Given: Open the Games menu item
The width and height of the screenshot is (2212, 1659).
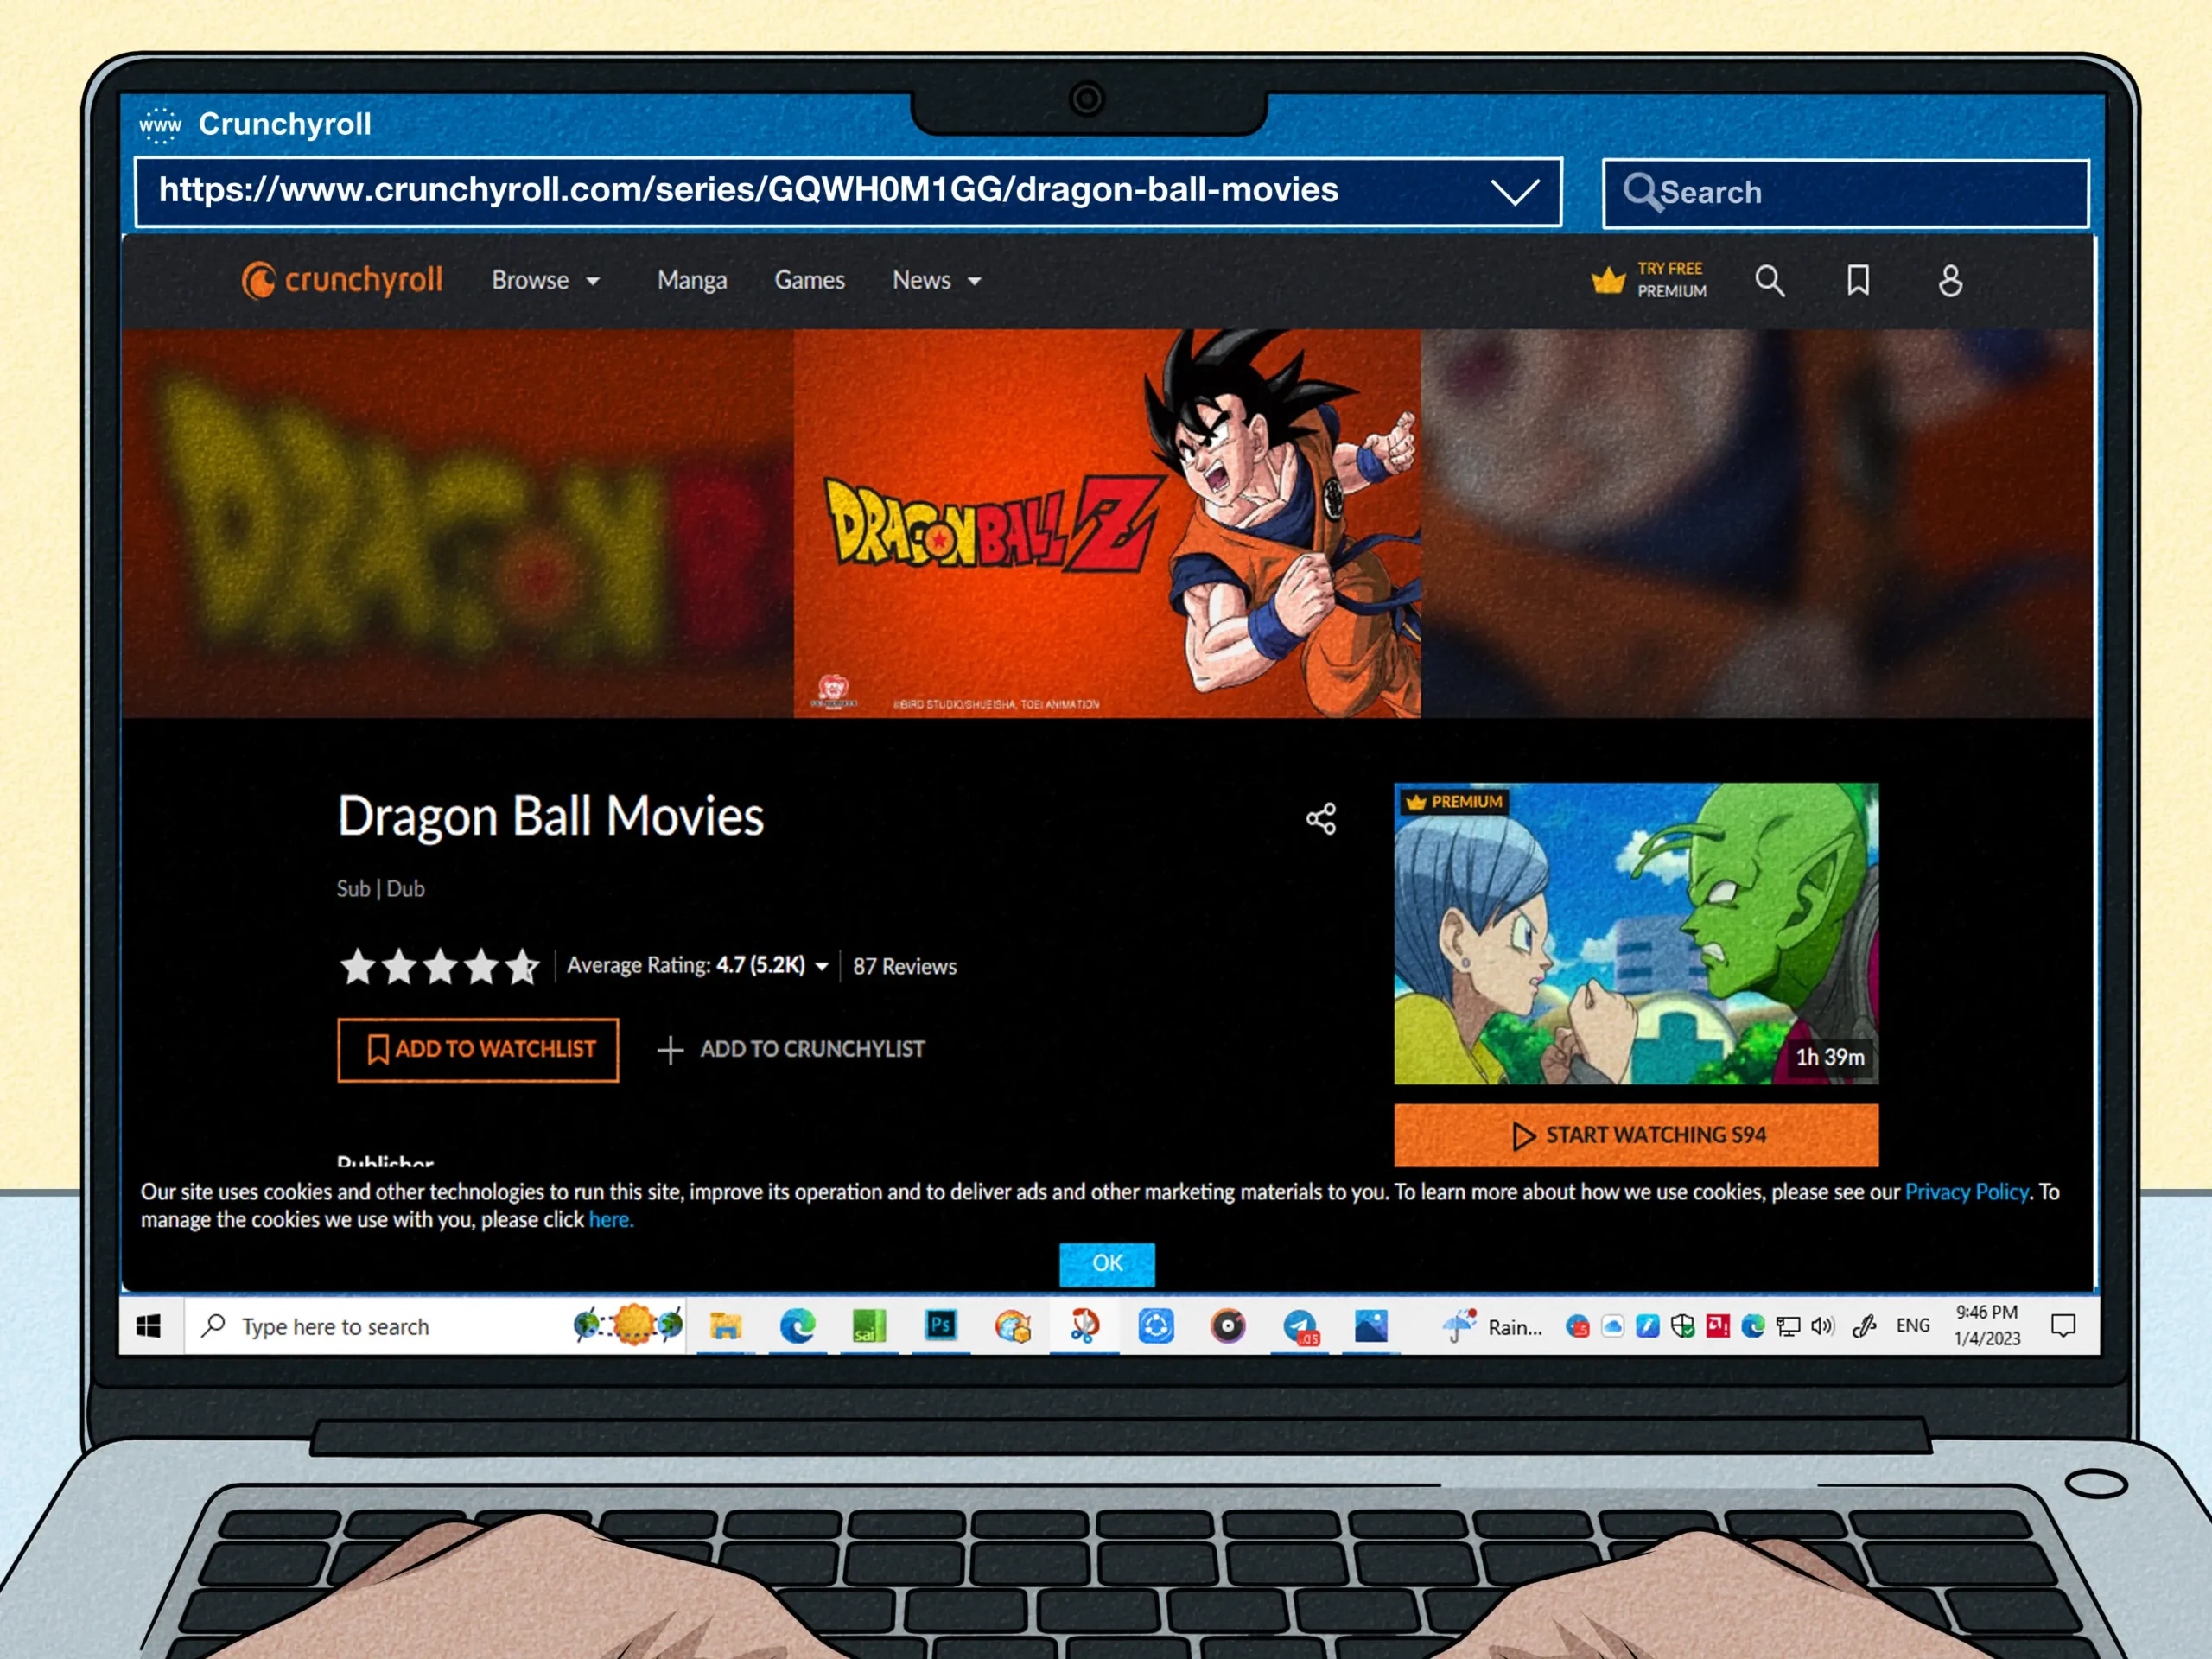Looking at the screenshot, I should [809, 281].
